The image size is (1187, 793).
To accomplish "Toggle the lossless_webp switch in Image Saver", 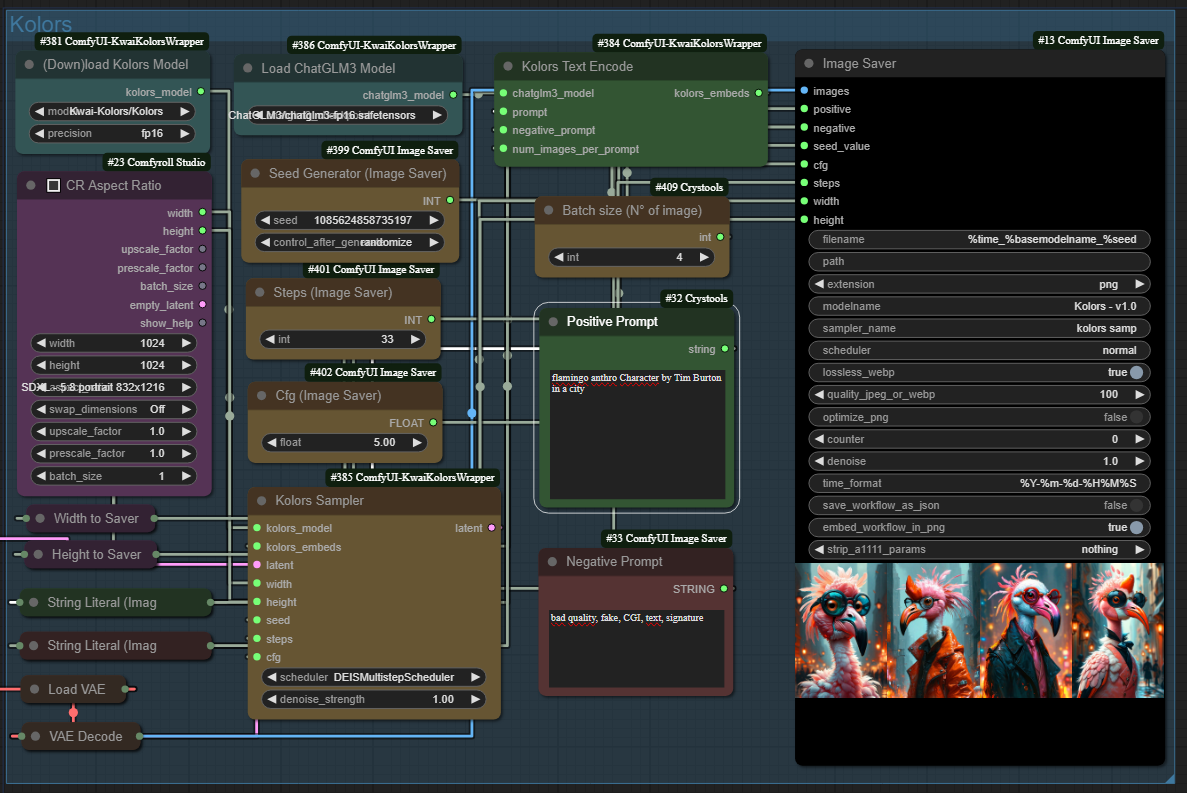I will pyautogui.click(x=1136, y=372).
